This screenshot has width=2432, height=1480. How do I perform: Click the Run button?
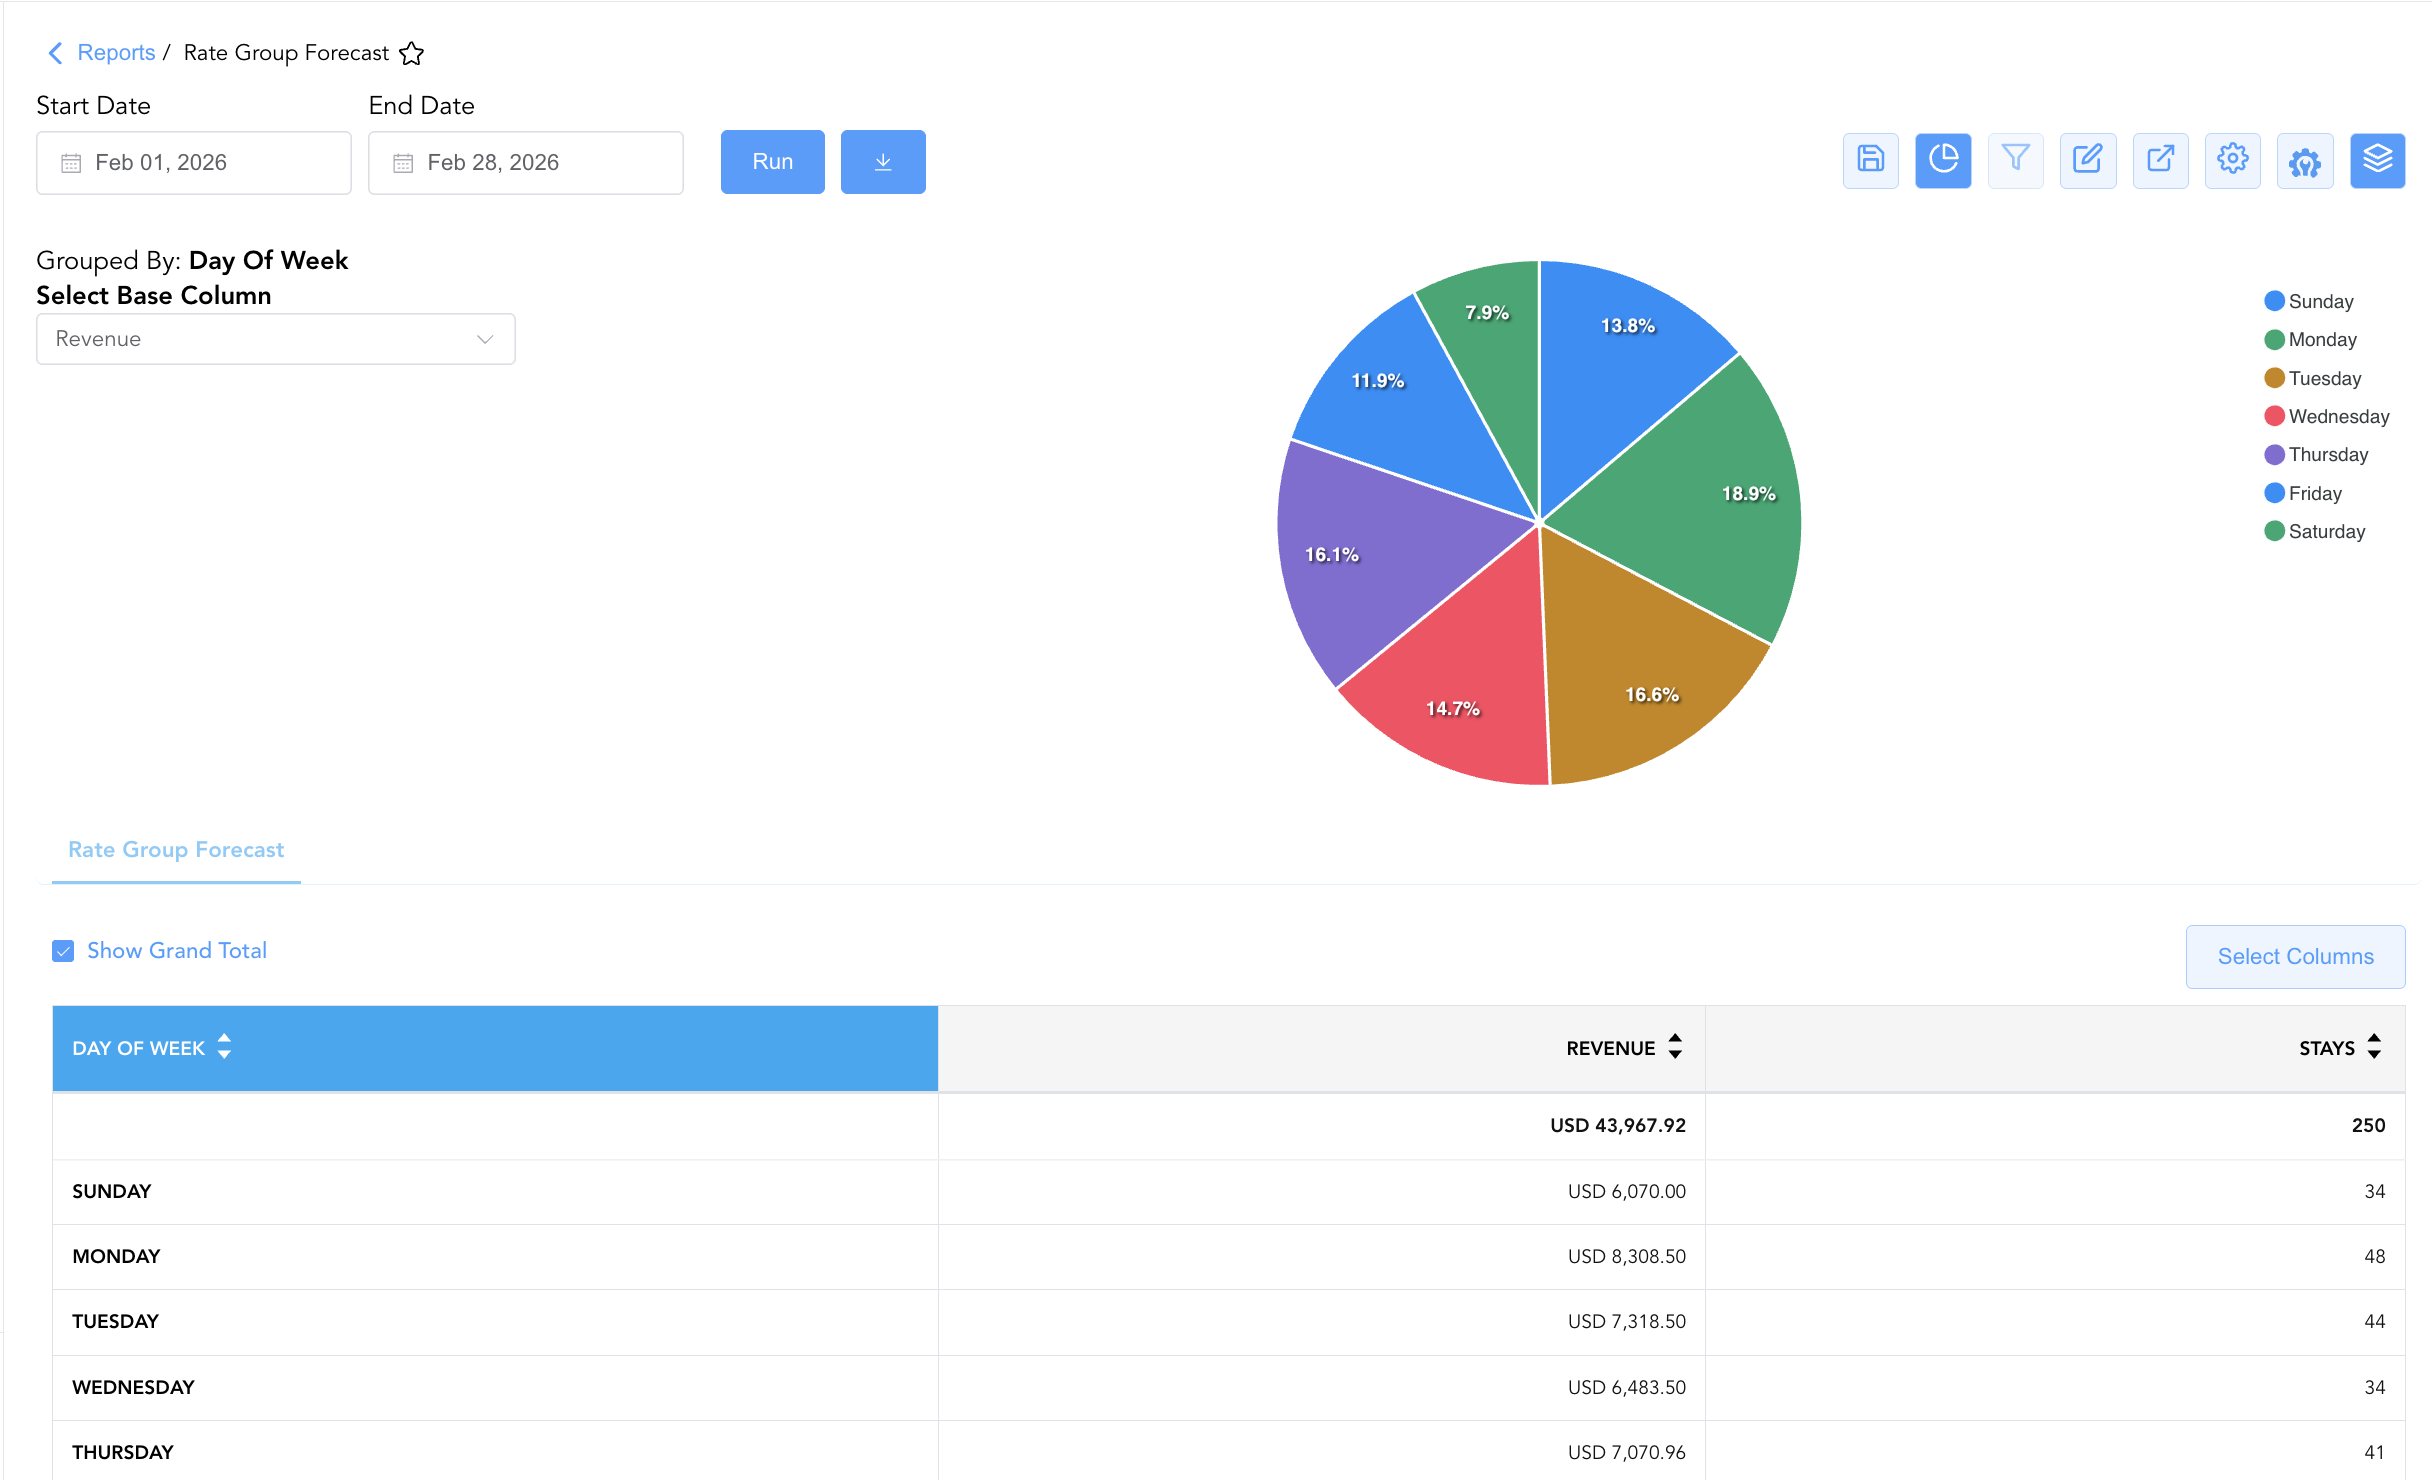[x=772, y=162]
